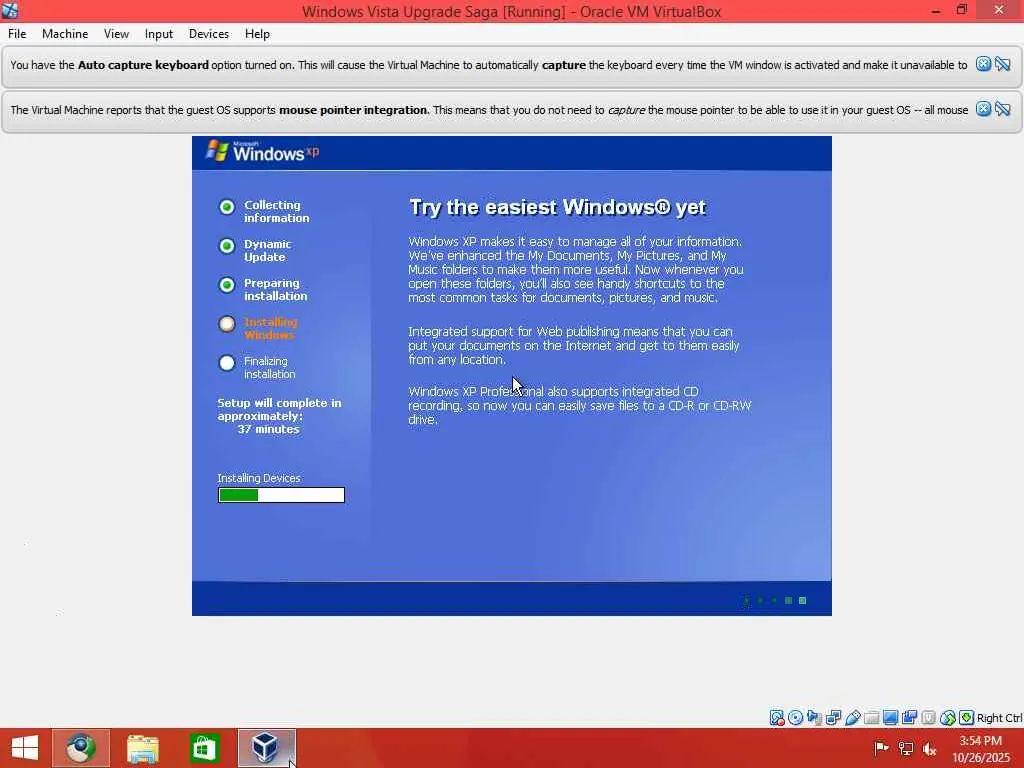Image resolution: width=1024 pixels, height=768 pixels.
Task: Click the Dynamic Update step indicator
Action: pos(227,246)
